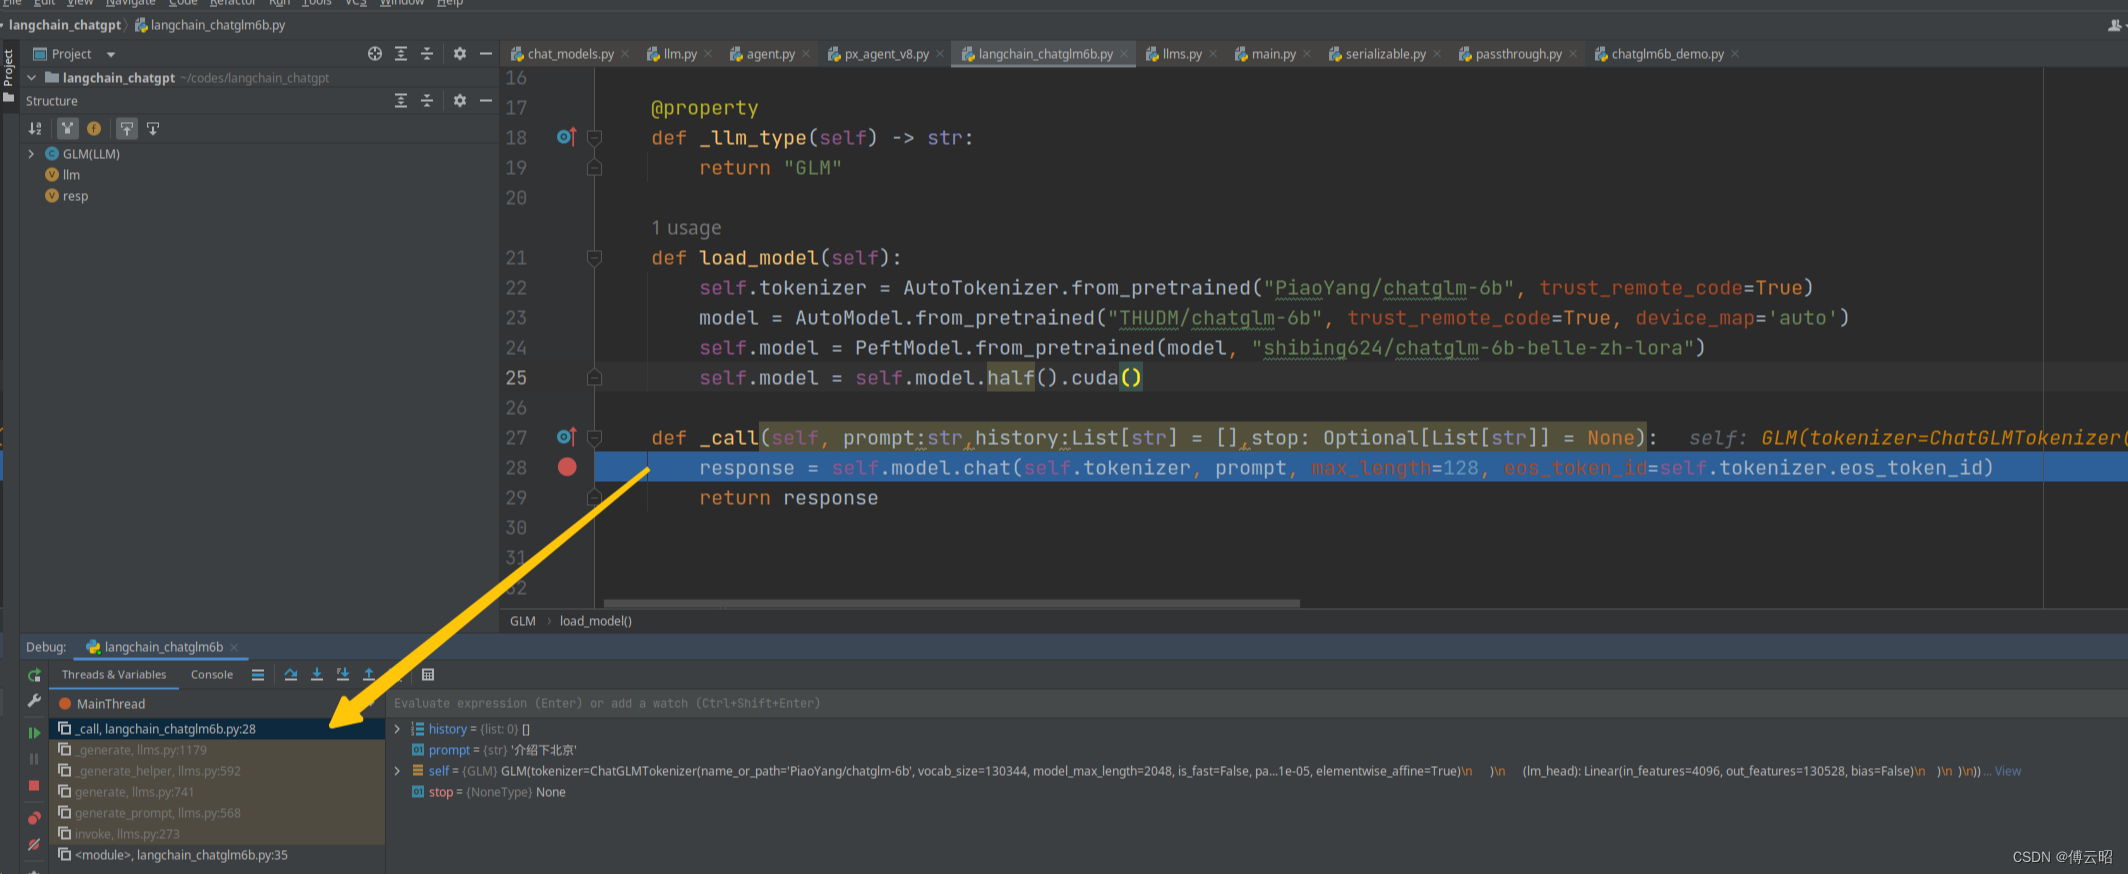Select the <module> frame at line 35
The height and width of the screenshot is (874, 2128).
181,855
